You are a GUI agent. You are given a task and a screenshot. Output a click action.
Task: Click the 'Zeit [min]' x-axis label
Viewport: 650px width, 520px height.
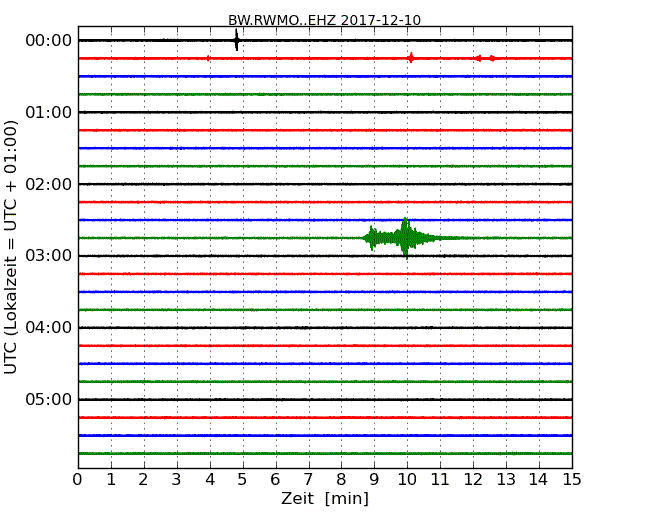point(325,498)
